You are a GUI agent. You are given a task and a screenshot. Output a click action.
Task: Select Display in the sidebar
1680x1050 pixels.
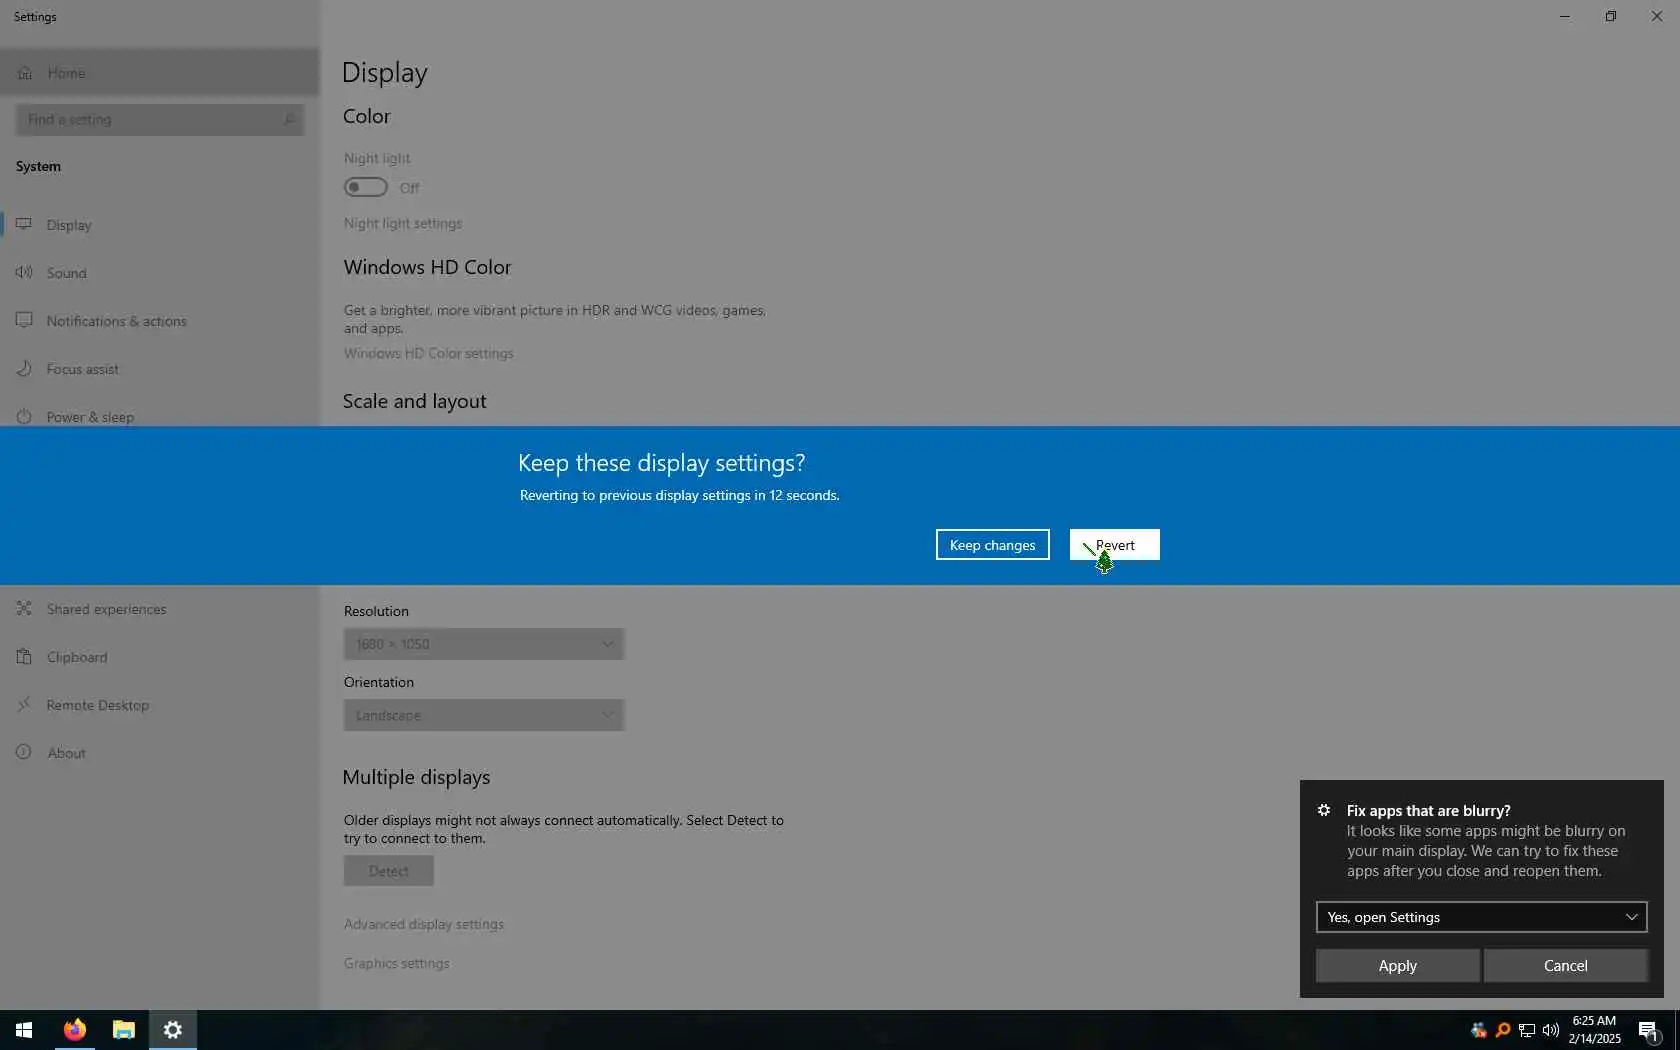point(160,225)
